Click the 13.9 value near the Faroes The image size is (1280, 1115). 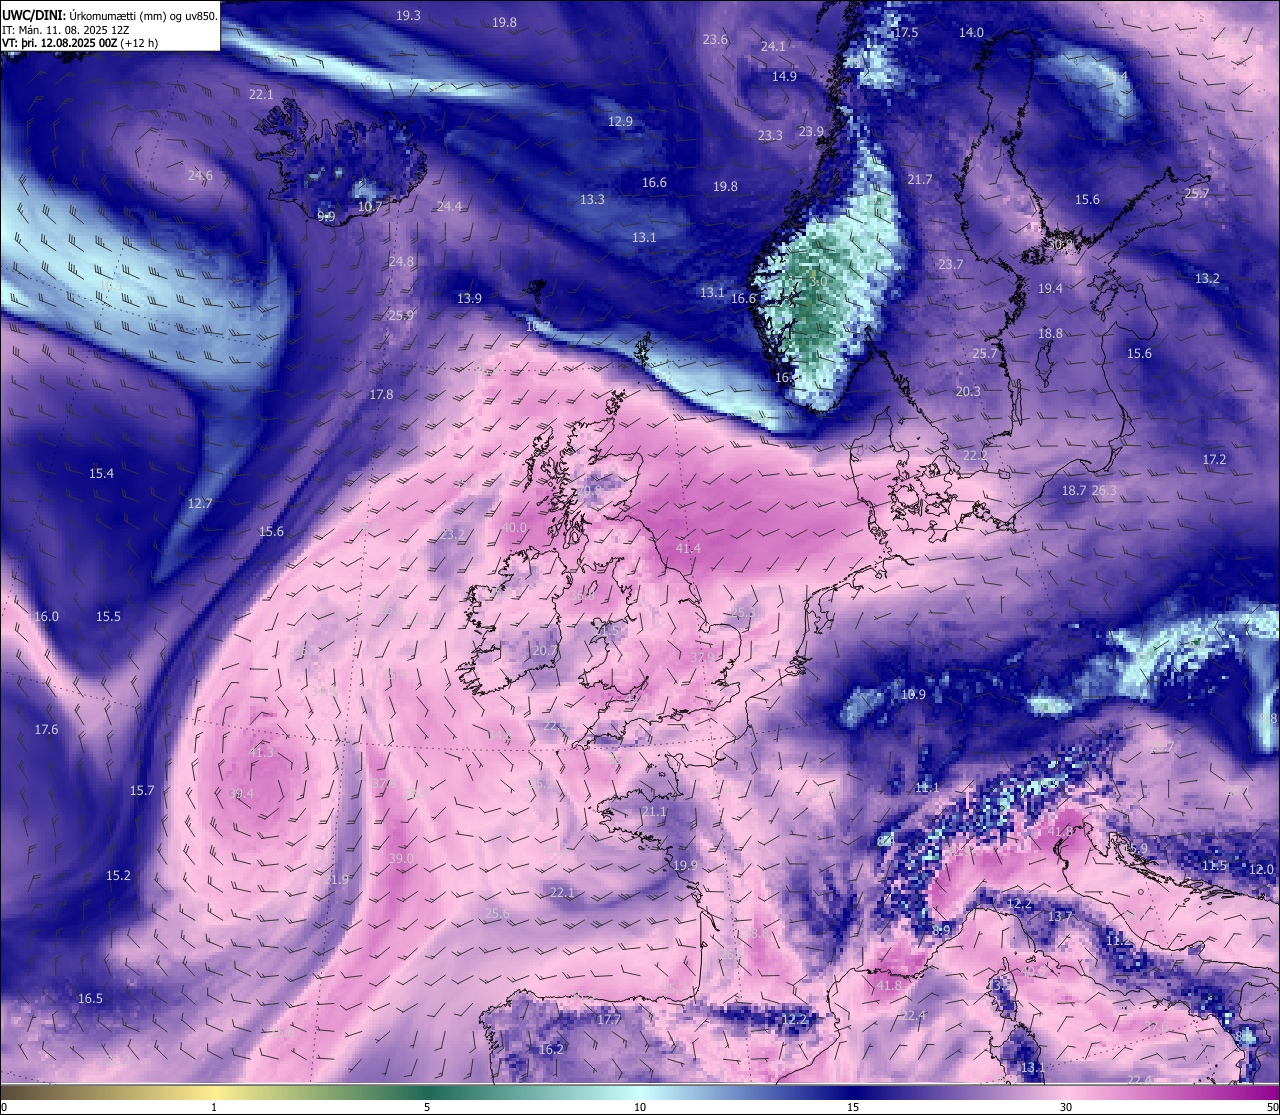pyautogui.click(x=469, y=298)
